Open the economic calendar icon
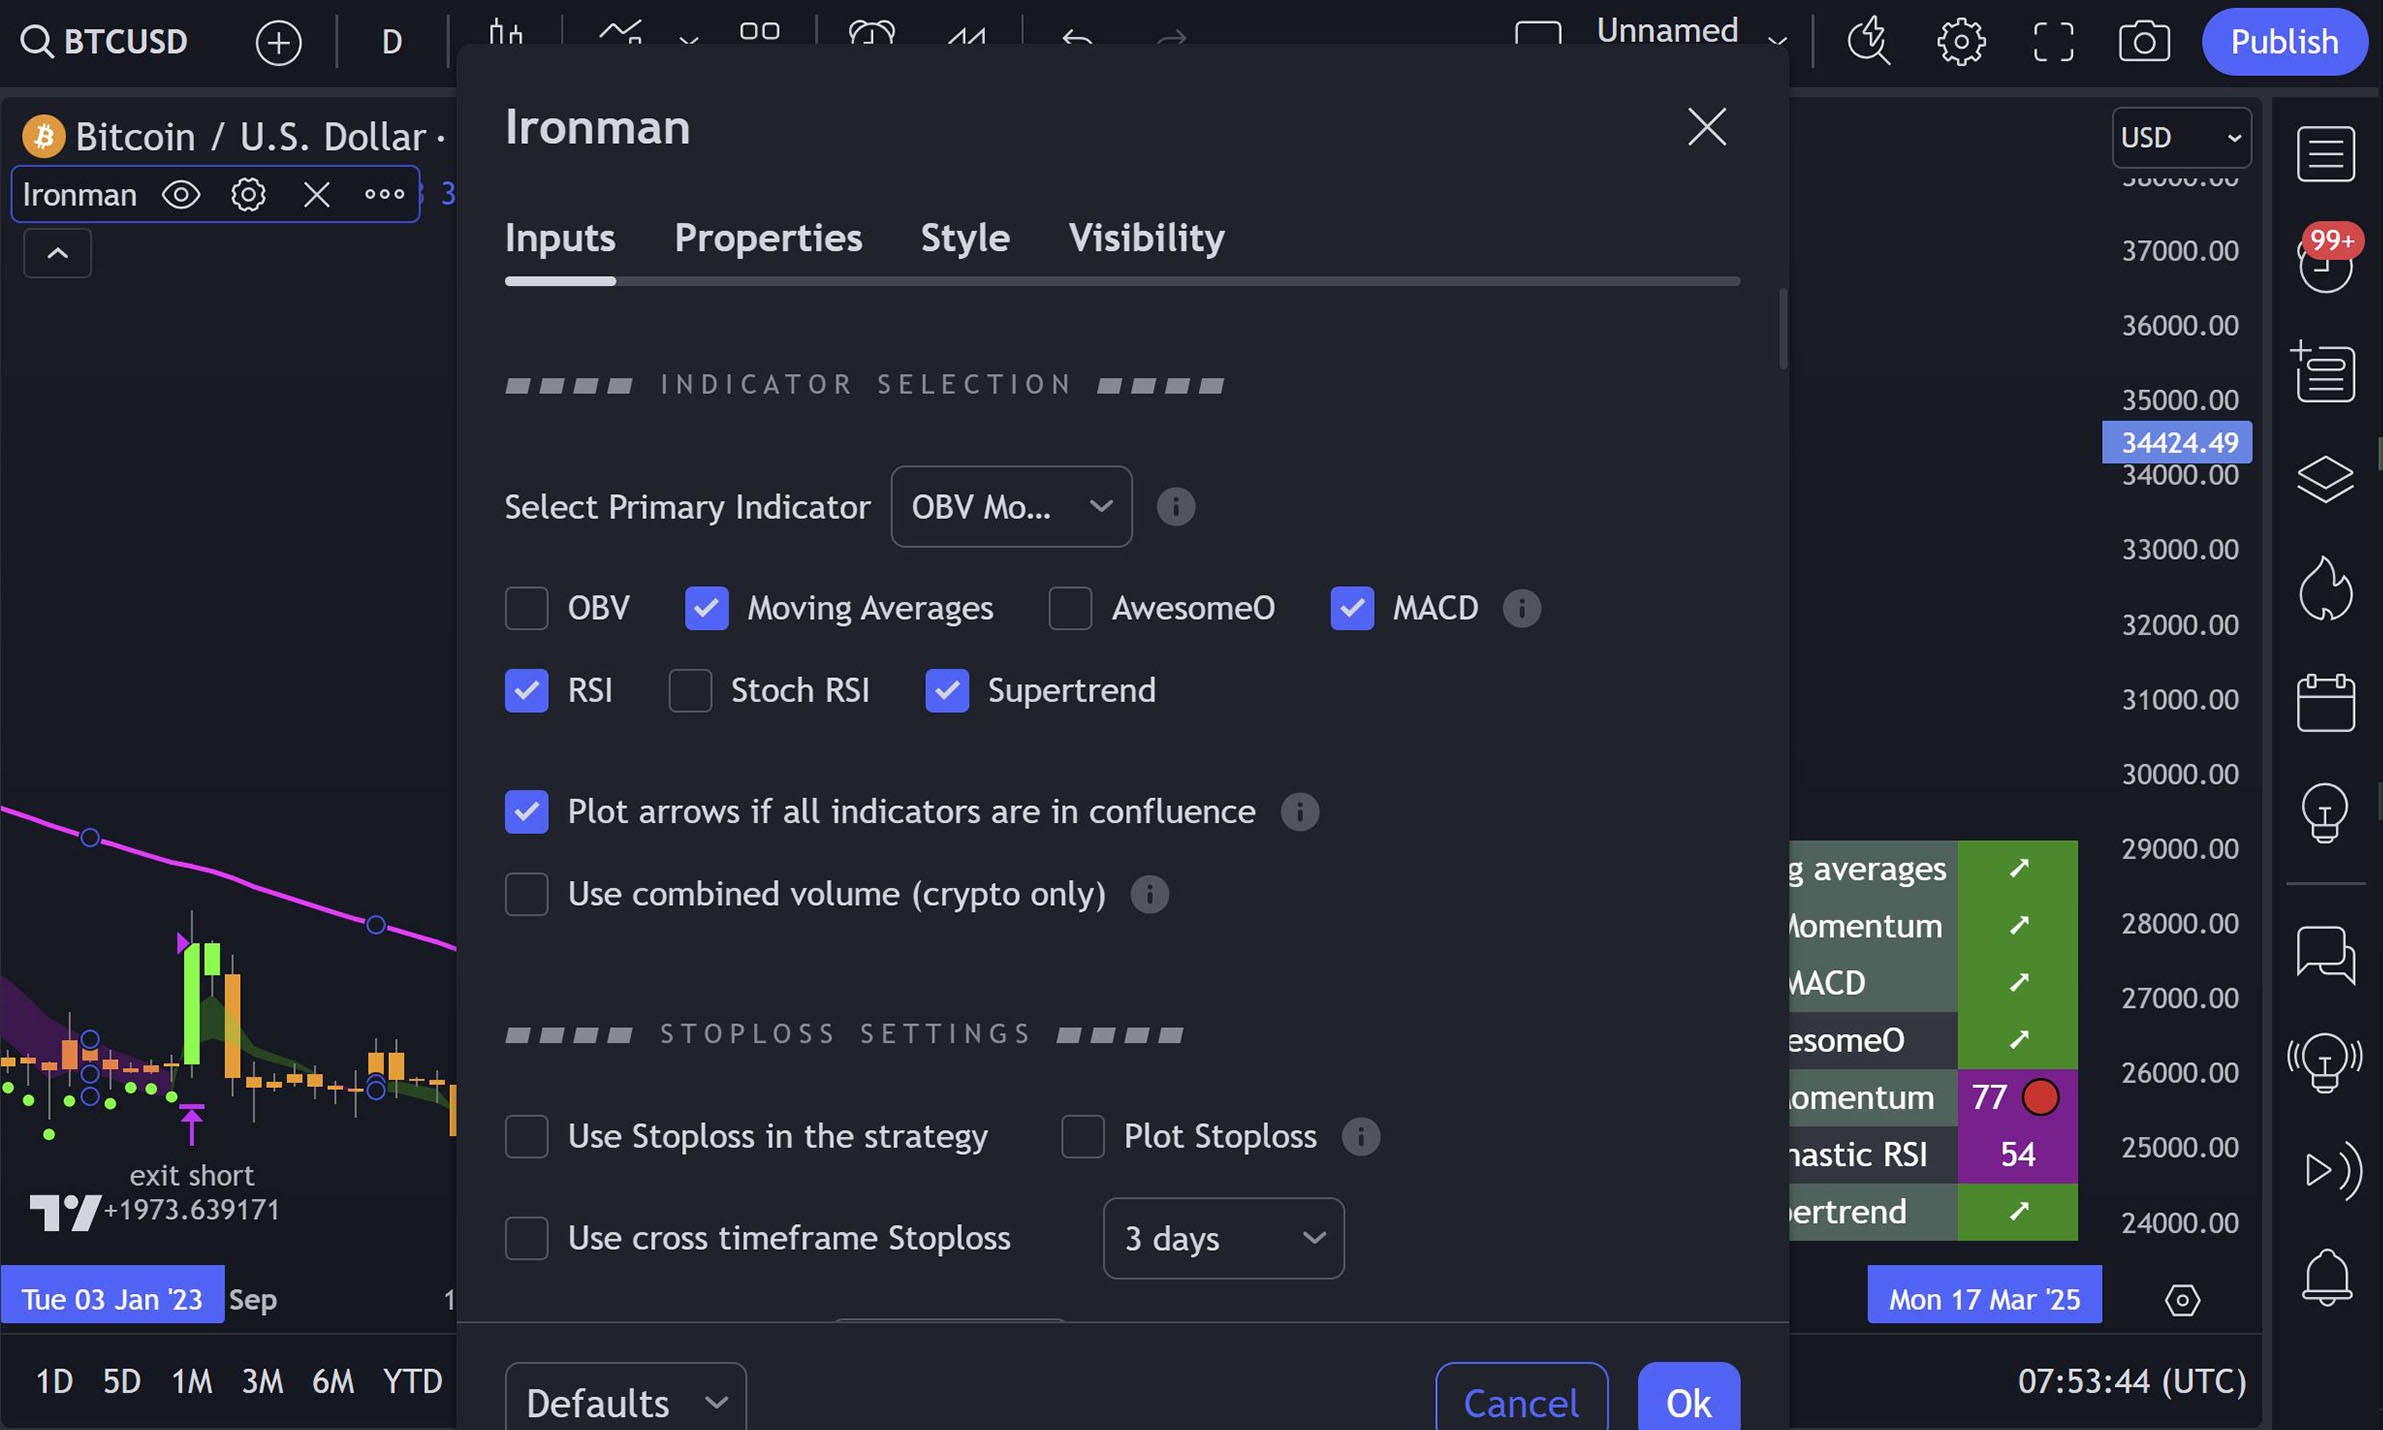Viewport: 2383px width, 1430px height. pyautogui.click(x=2325, y=703)
